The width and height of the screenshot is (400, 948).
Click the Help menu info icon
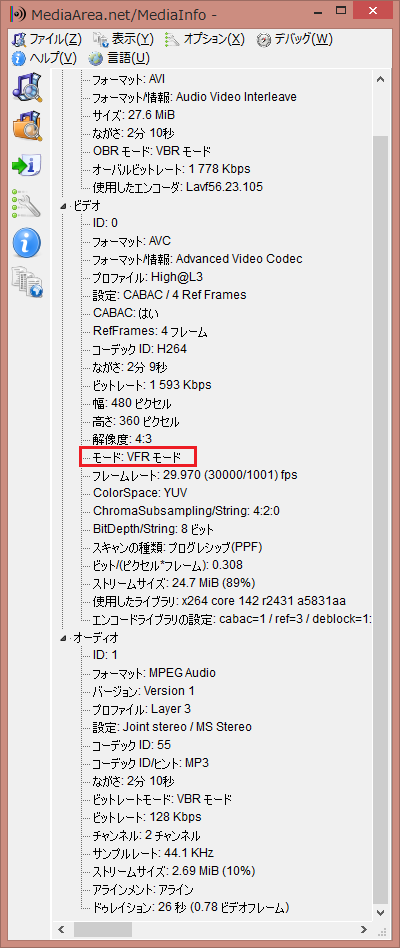19,59
